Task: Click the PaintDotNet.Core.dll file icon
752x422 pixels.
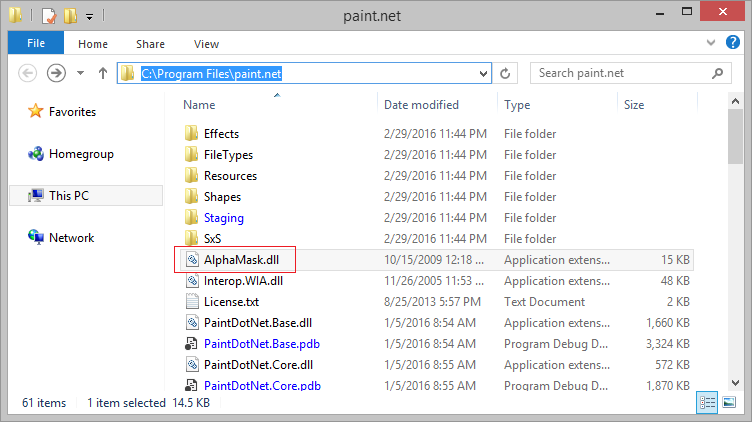Action: coord(192,365)
